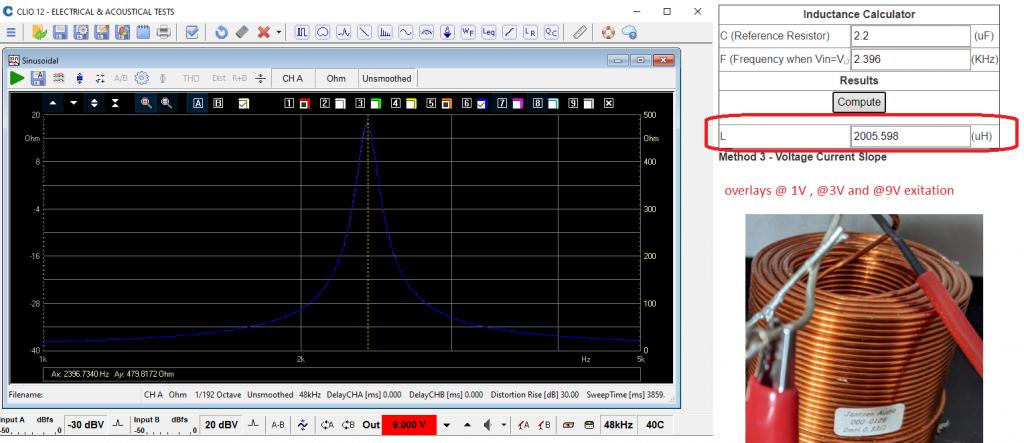Save measurement using the main toolbar floppy disk
The image size is (1024, 443).
(60, 32)
